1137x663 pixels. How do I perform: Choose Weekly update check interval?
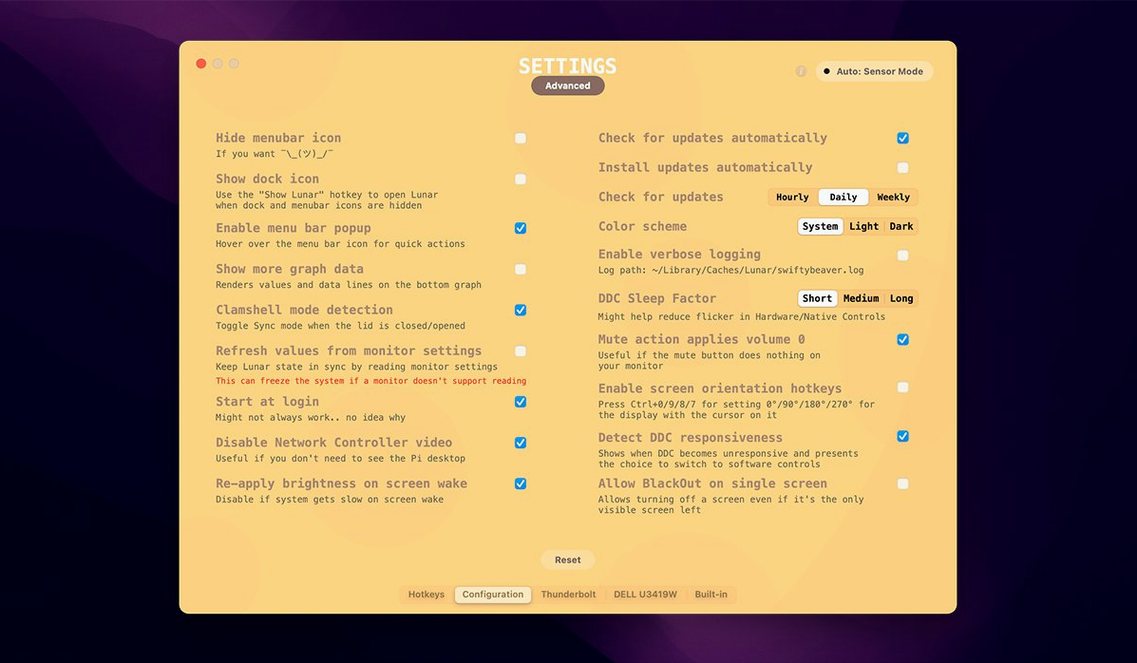point(893,197)
